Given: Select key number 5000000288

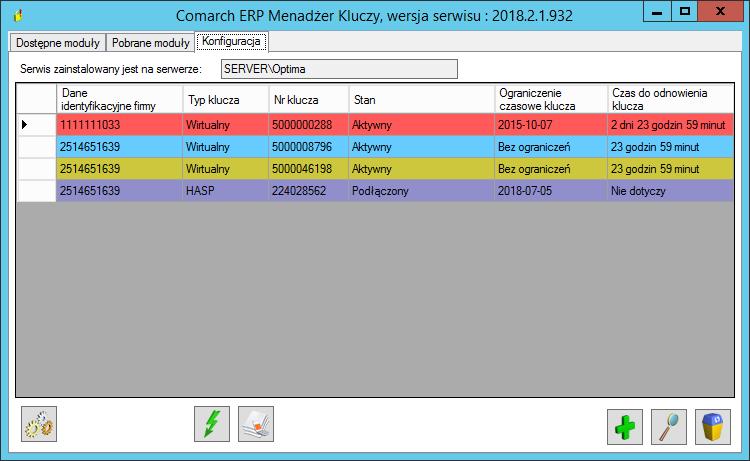Looking at the screenshot, I should point(309,125).
